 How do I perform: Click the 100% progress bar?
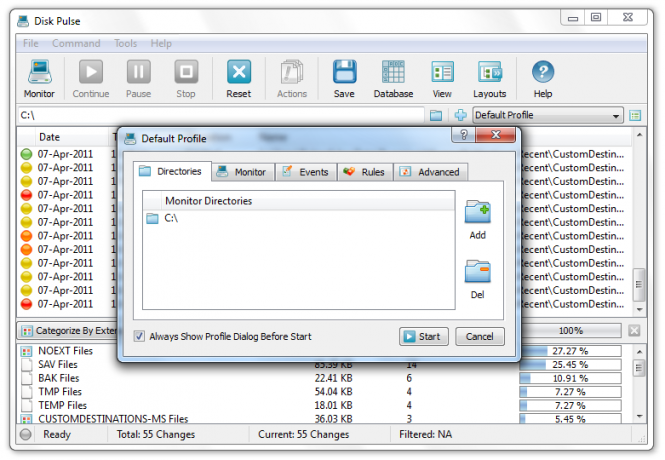[571, 331]
